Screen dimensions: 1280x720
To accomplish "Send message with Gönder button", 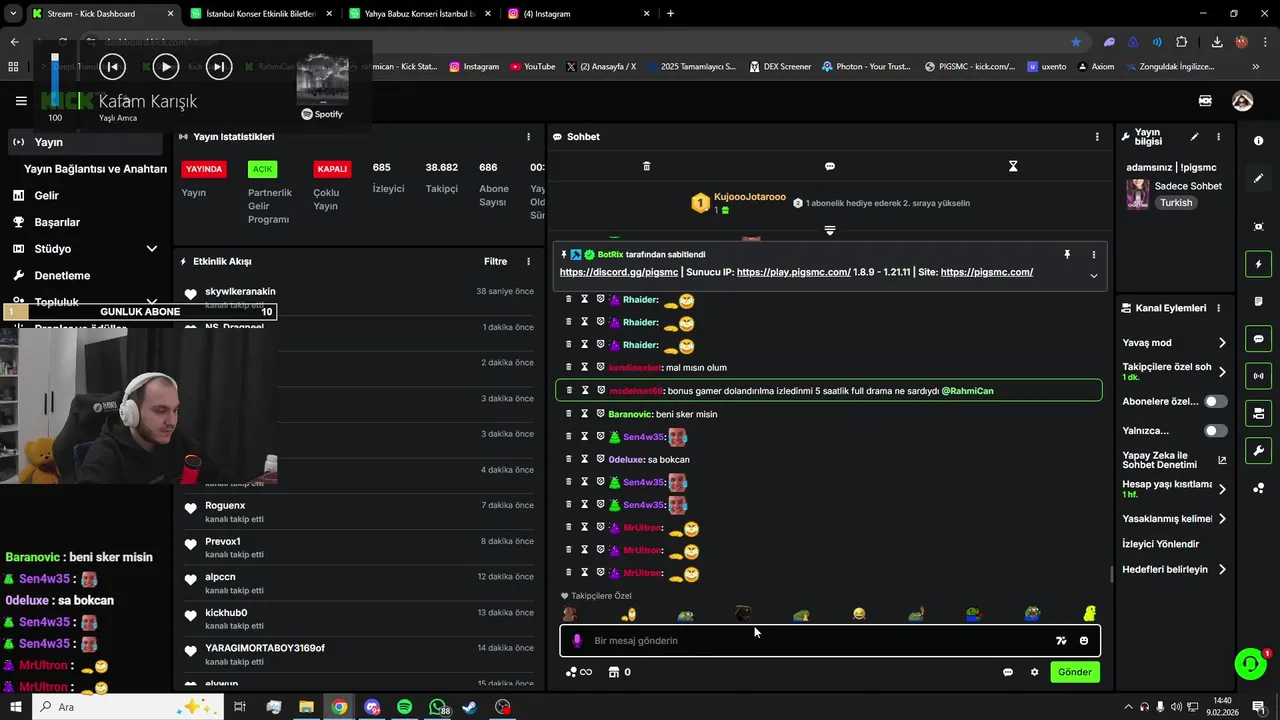I will click(1075, 672).
